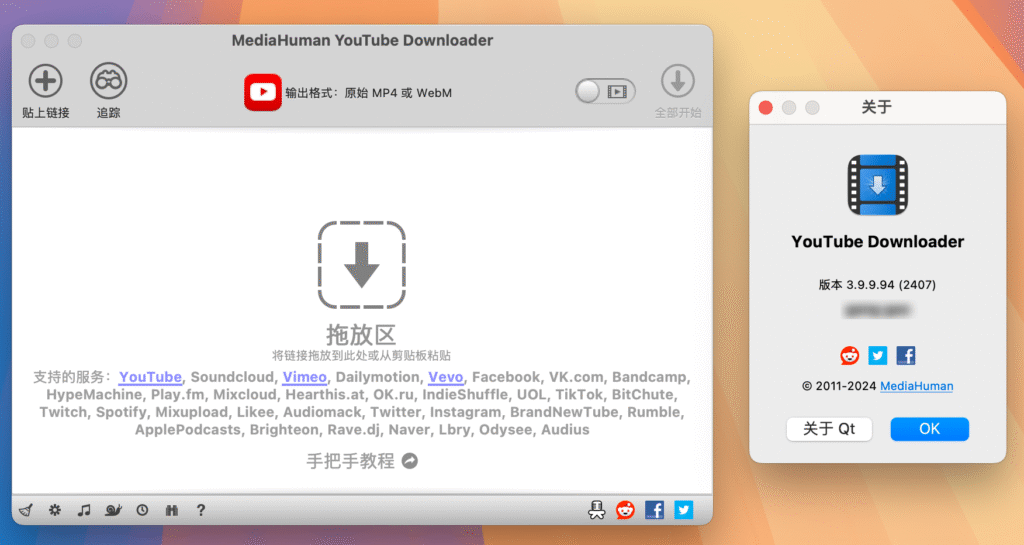Click the arrow icon next to 手把手教程
The width and height of the screenshot is (1024, 545).
409,461
